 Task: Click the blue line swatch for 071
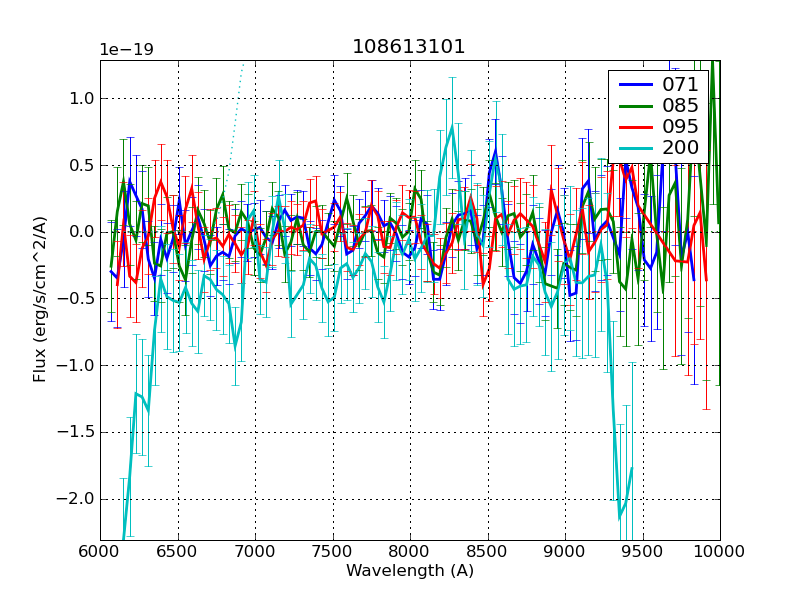tap(635, 85)
